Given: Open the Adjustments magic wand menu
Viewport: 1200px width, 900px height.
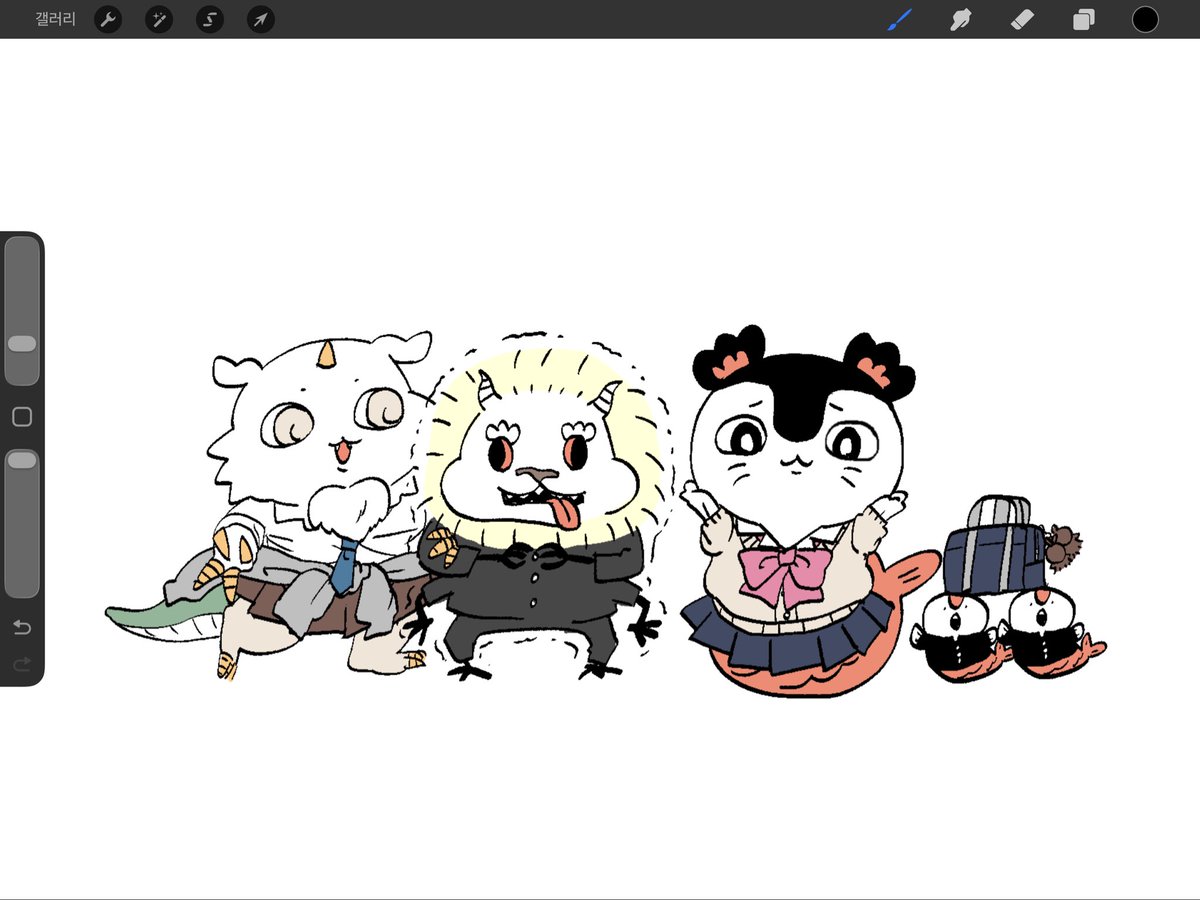Looking at the screenshot, I should (x=159, y=19).
